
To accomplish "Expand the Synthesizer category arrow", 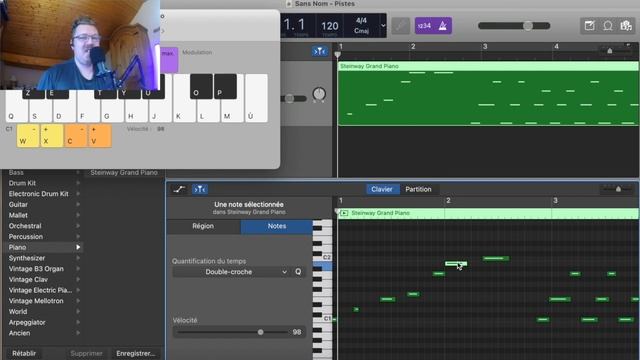I will (78, 258).
